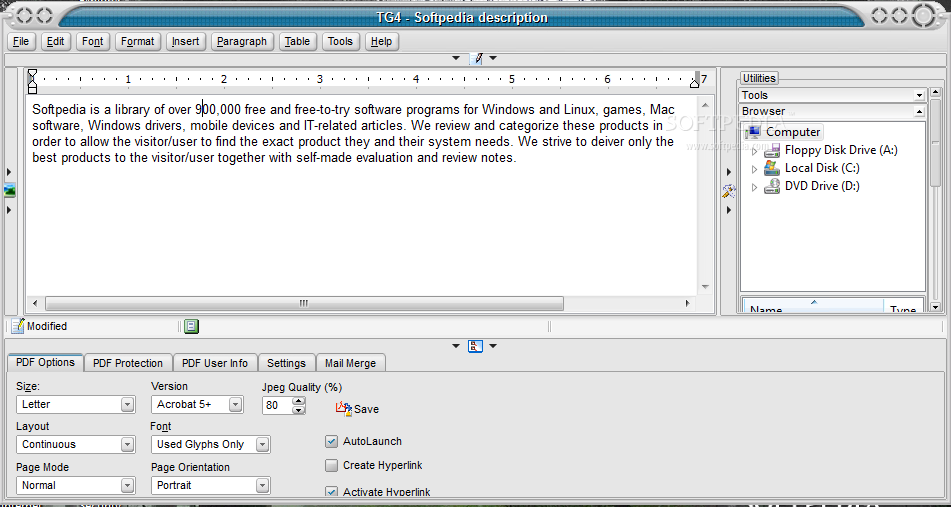
Task: Expand the Floppy Disk Drive (A:) node
Action: [x=754, y=151]
